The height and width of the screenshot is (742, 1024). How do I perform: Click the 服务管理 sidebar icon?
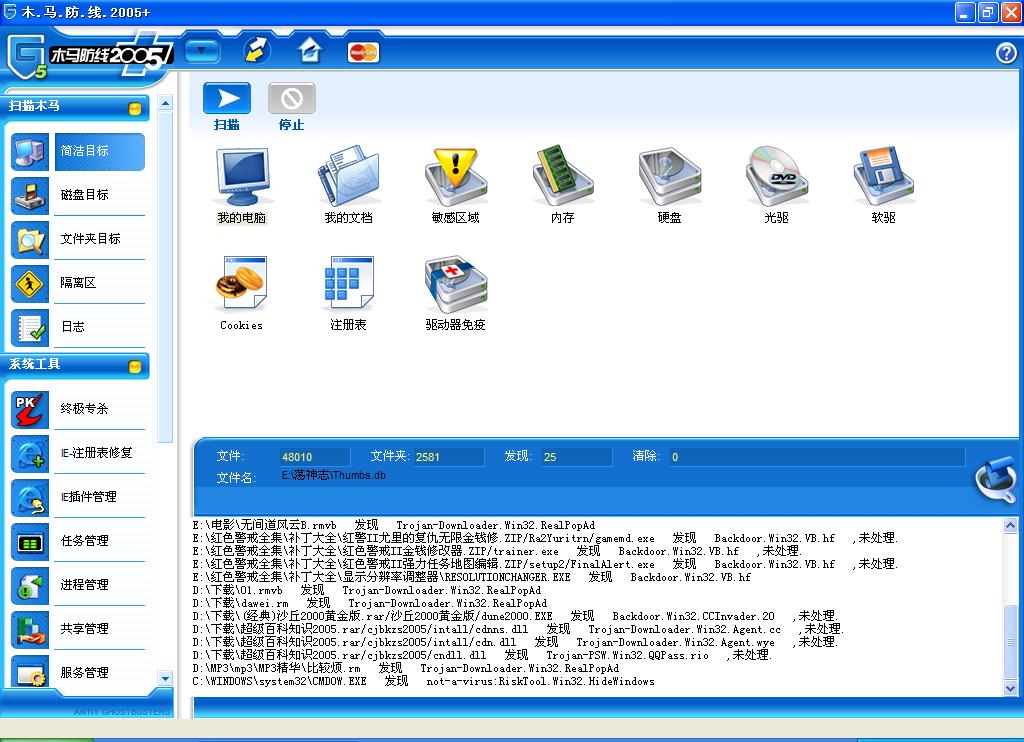30,671
